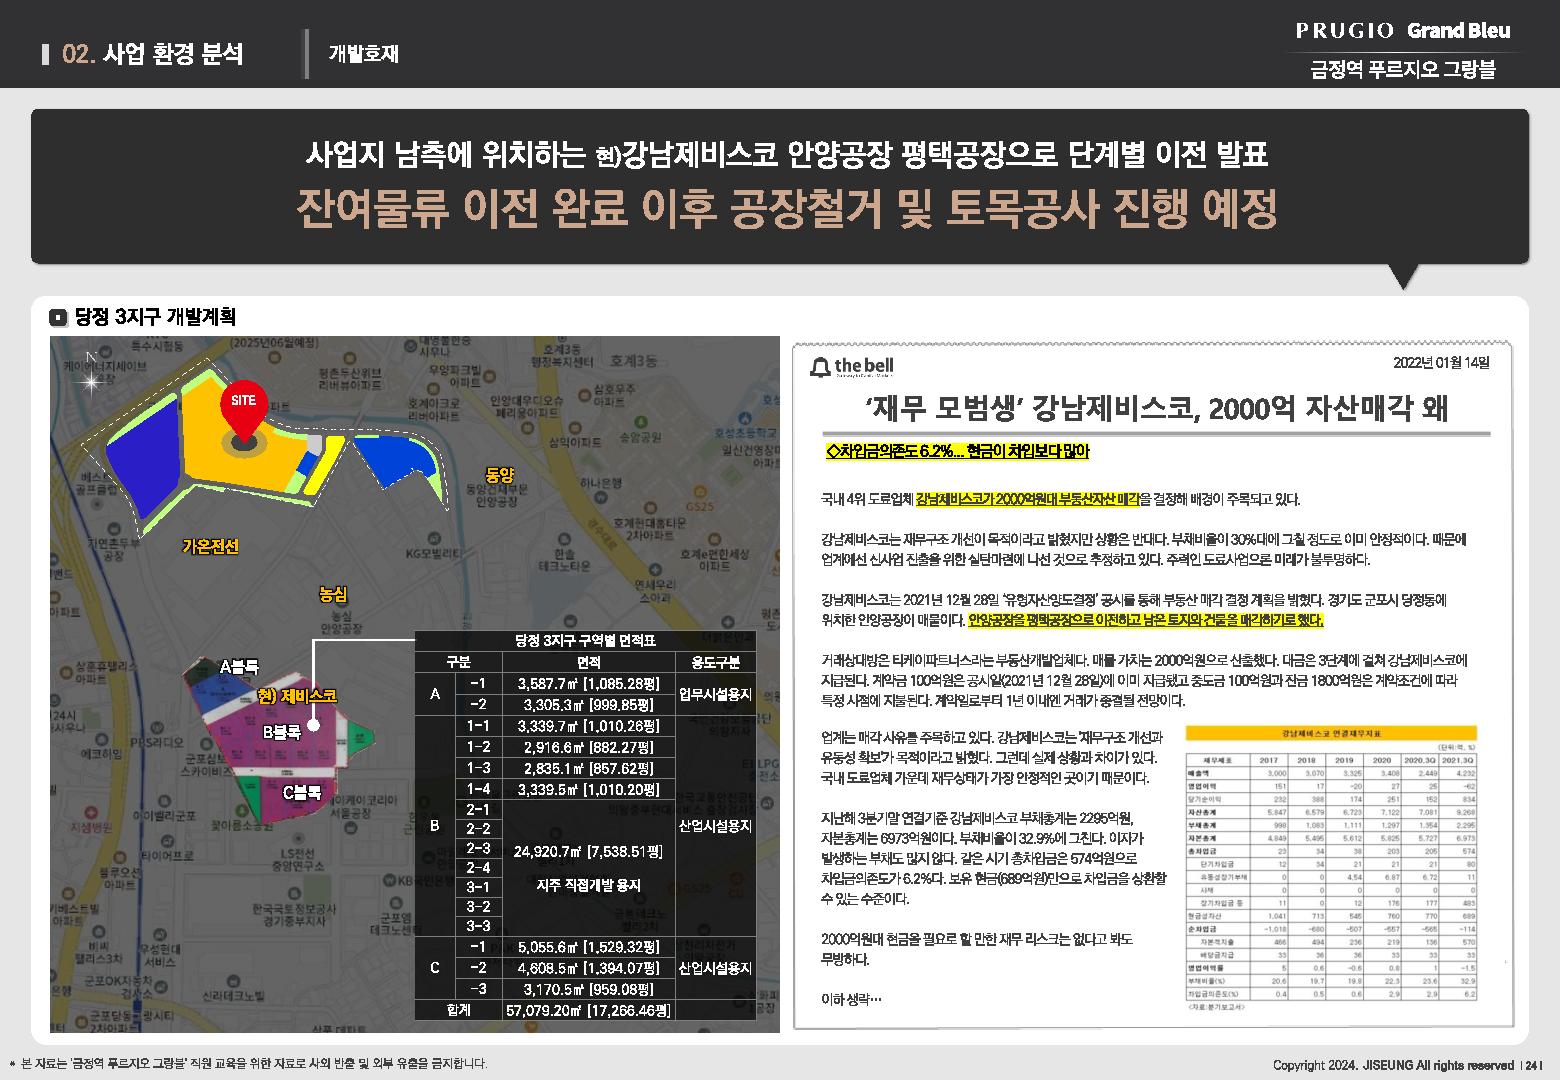1560x1080 pixels.
Task: Click the PRUGIO Grand Bleu logo
Action: (1403, 30)
